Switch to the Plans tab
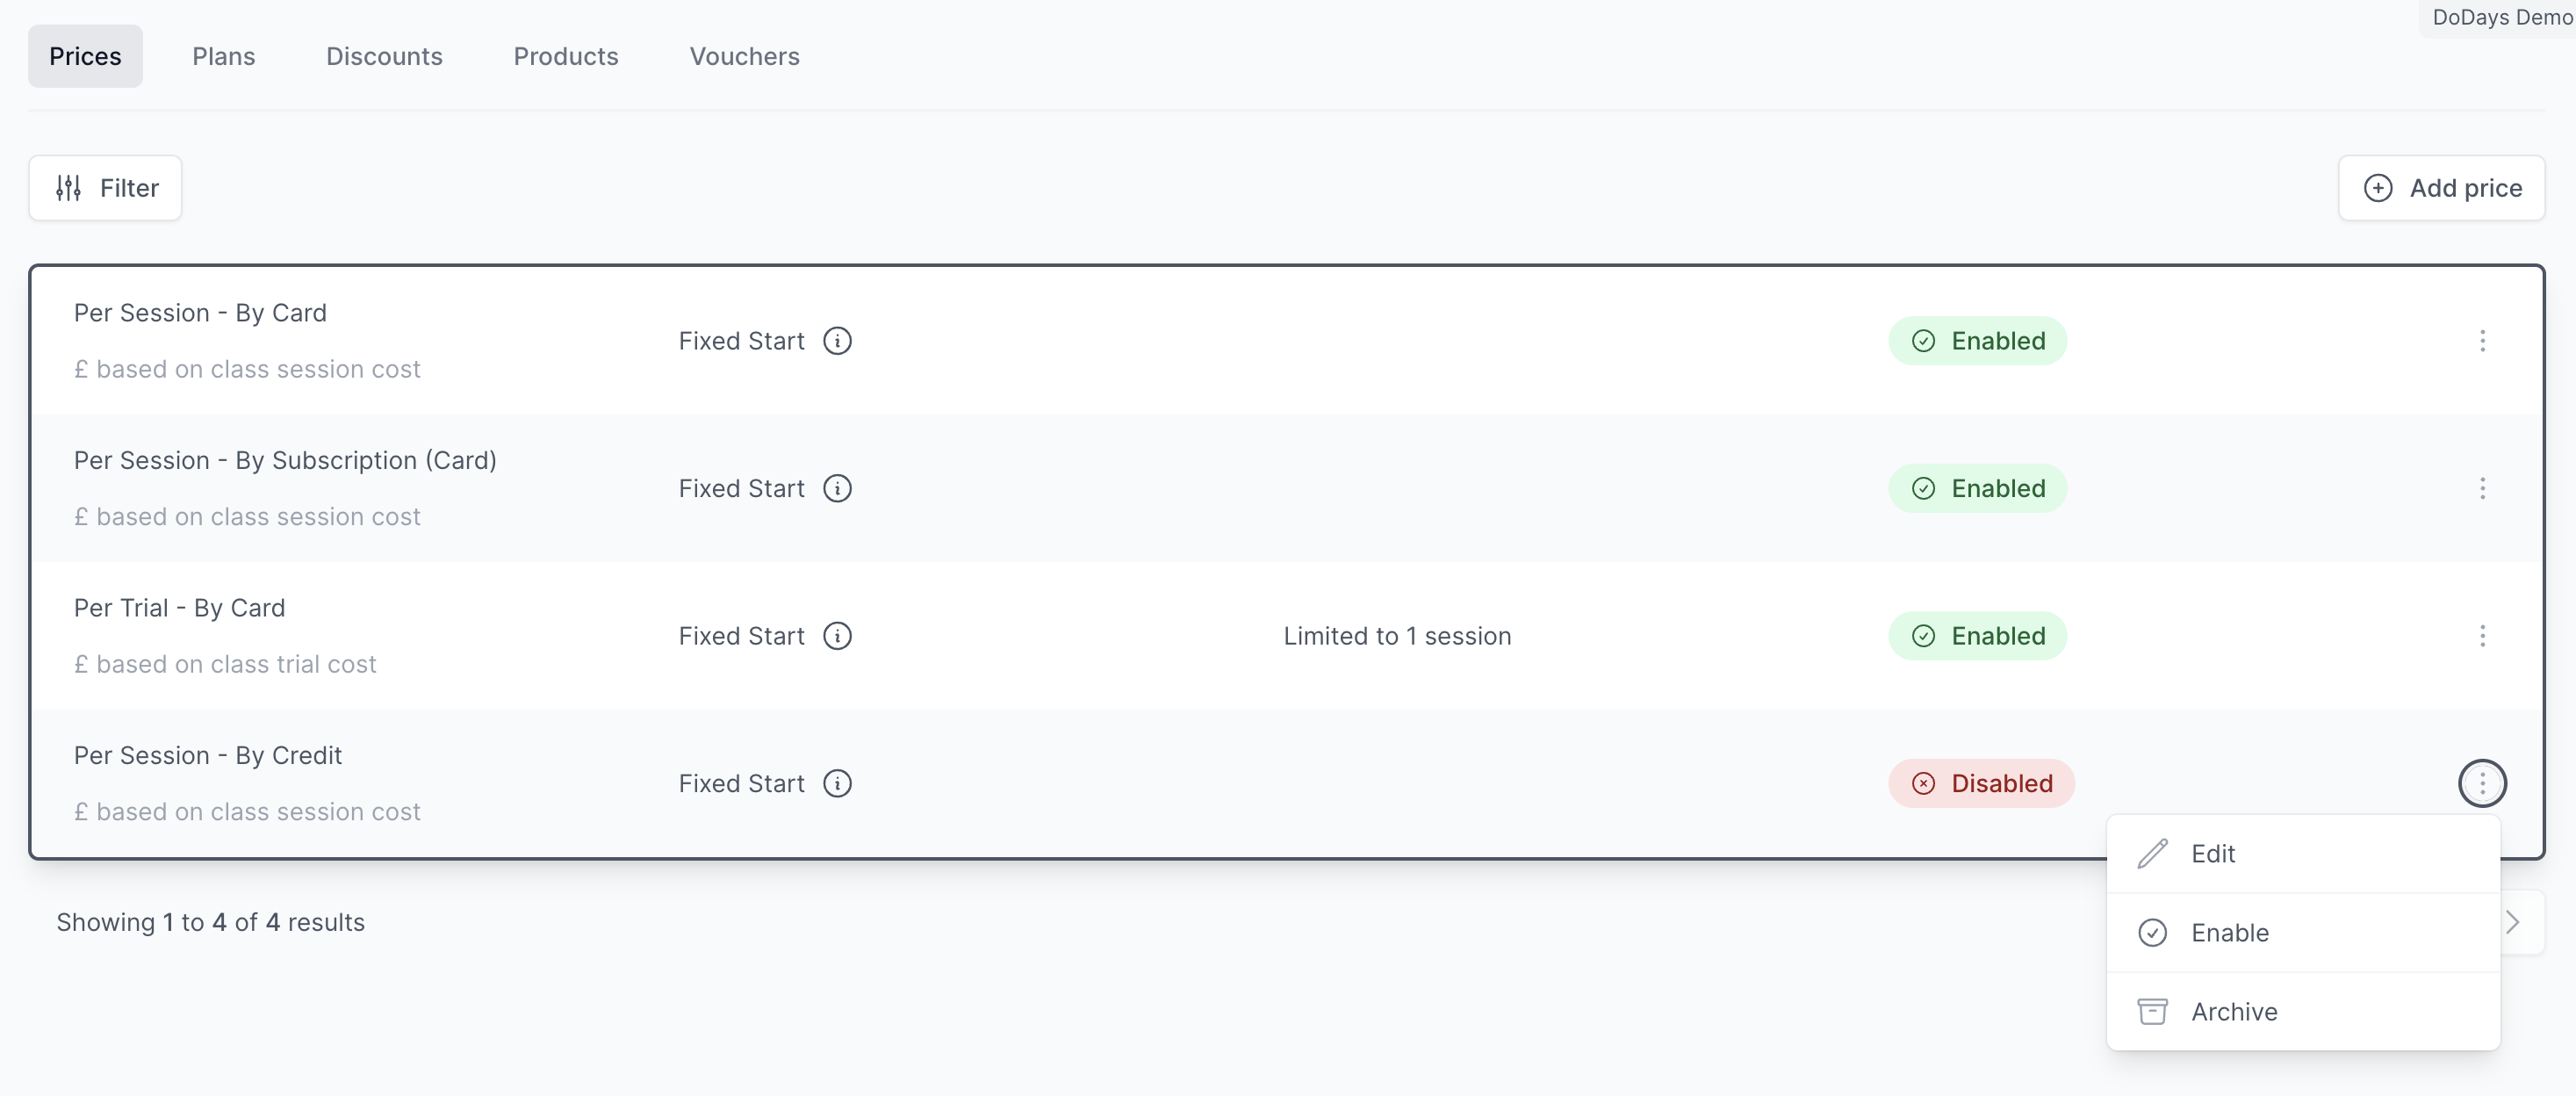2576x1096 pixels. click(x=224, y=56)
